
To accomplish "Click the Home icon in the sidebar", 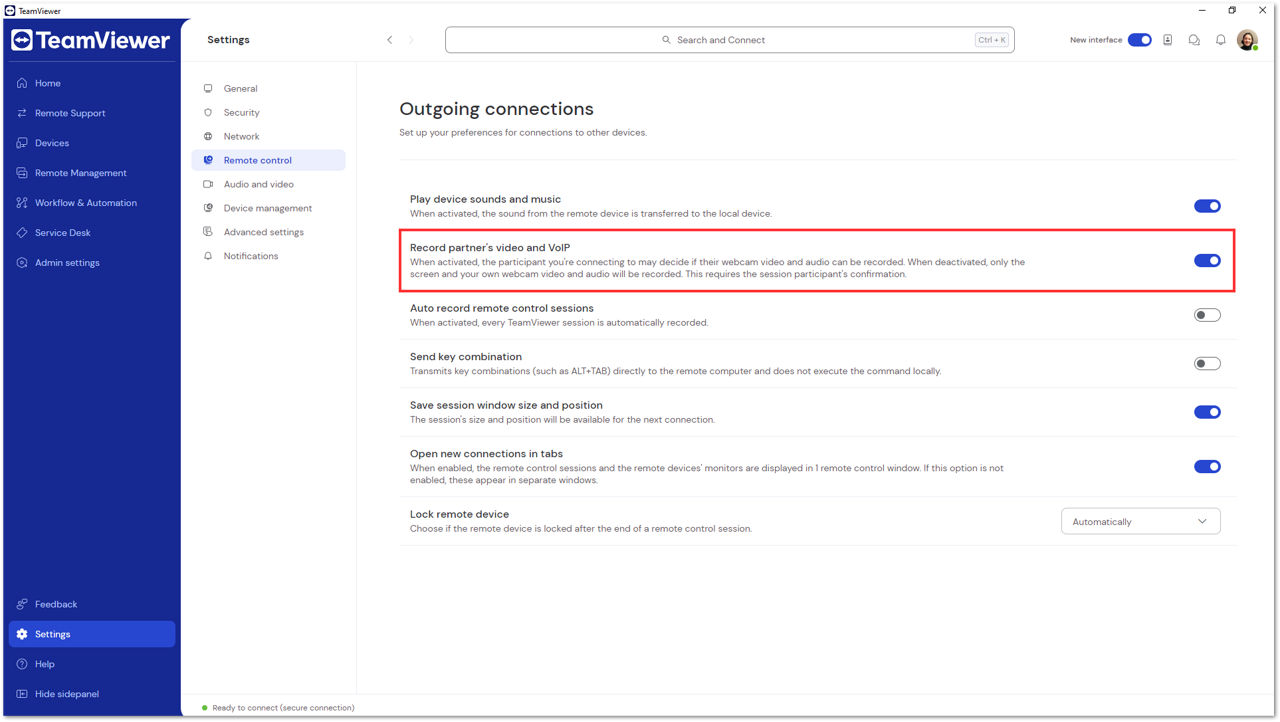I will pos(22,83).
